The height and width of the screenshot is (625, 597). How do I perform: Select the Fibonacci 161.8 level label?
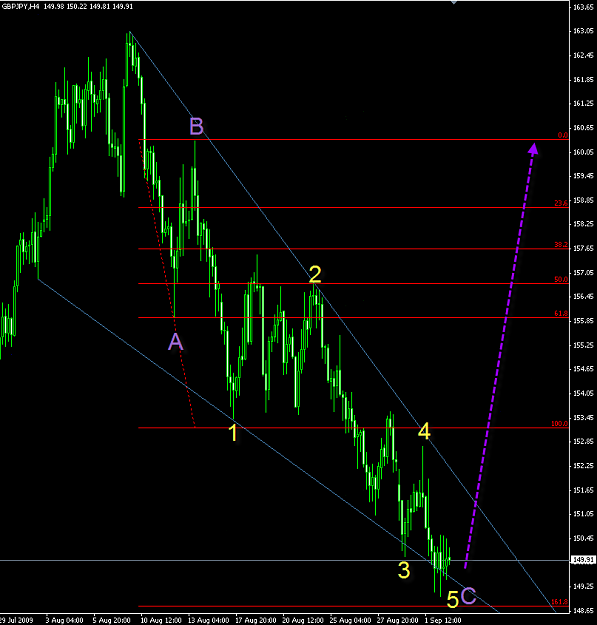click(x=560, y=602)
